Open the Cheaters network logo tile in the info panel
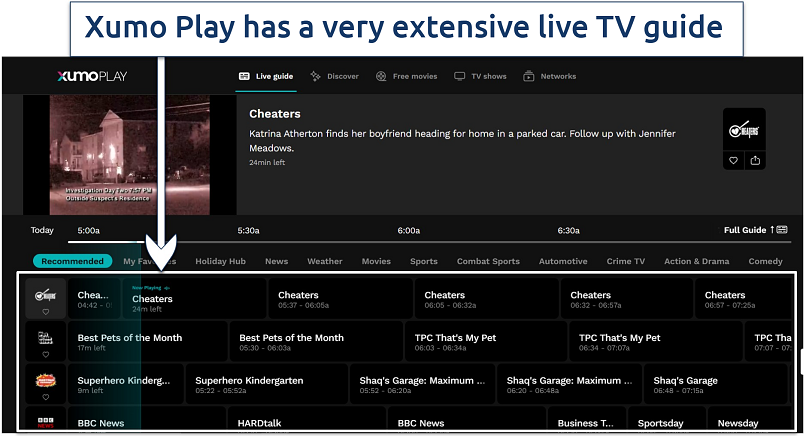The height and width of the screenshot is (436, 806). click(744, 128)
